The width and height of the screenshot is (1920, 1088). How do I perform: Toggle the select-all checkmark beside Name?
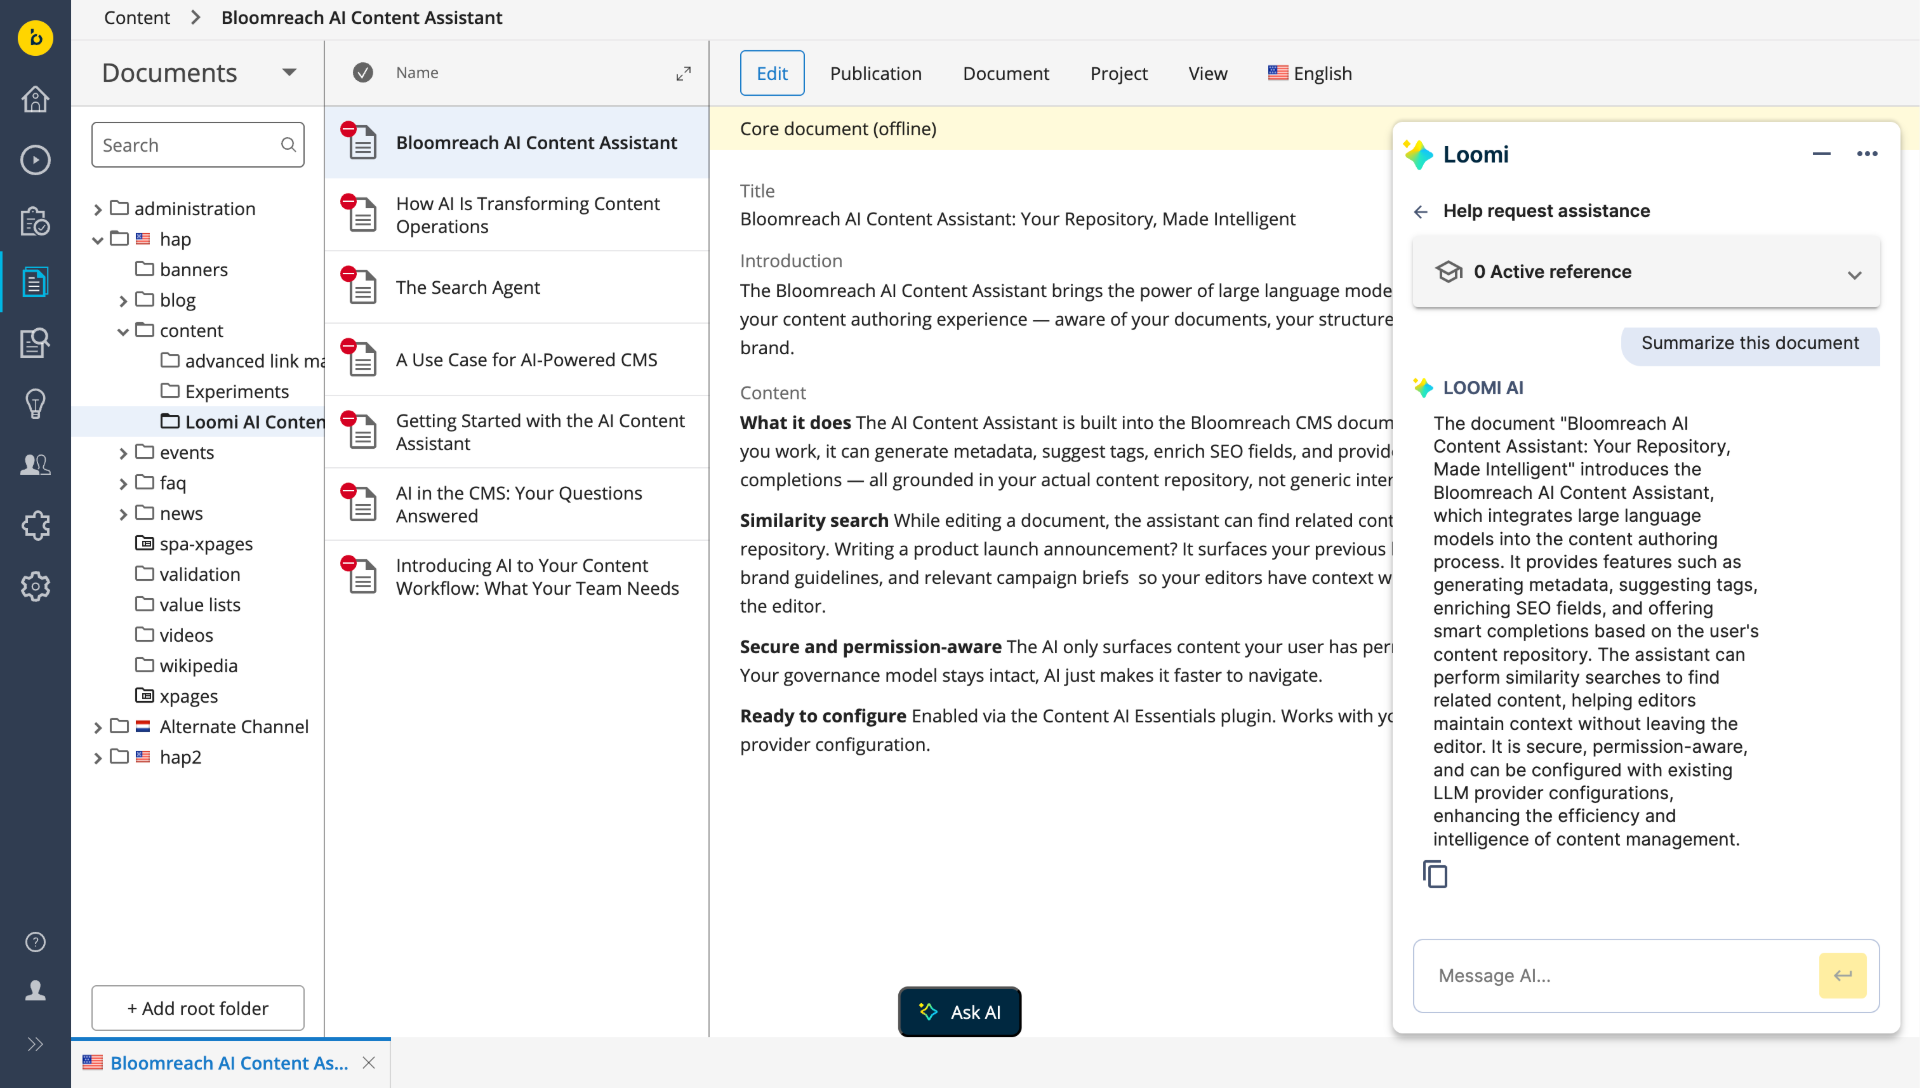363,73
